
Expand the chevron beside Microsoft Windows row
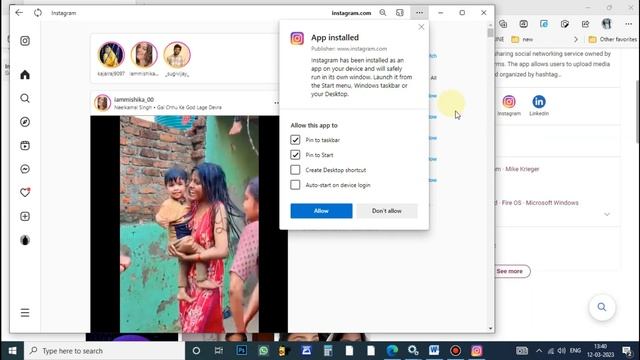coord(607,214)
